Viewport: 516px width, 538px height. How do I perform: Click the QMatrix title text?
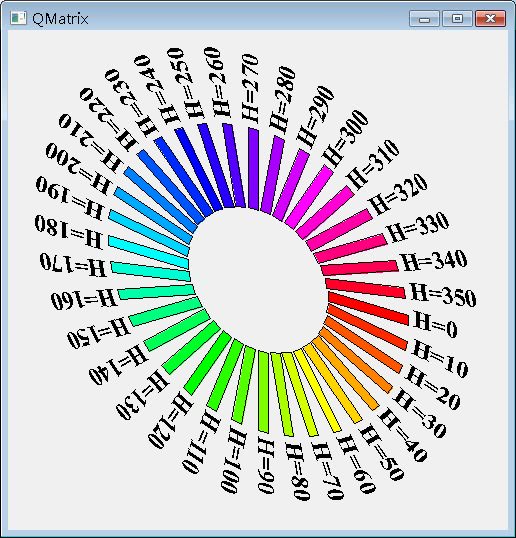pyautogui.click(x=60, y=19)
